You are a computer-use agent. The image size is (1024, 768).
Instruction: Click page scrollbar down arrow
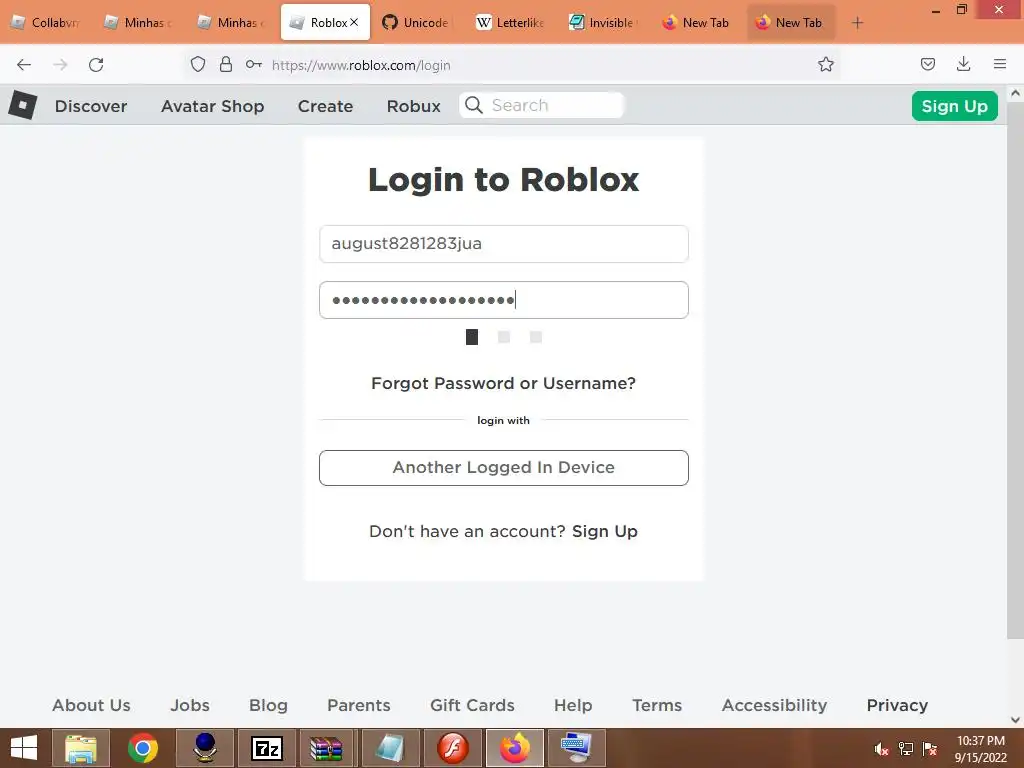tap(1015, 720)
